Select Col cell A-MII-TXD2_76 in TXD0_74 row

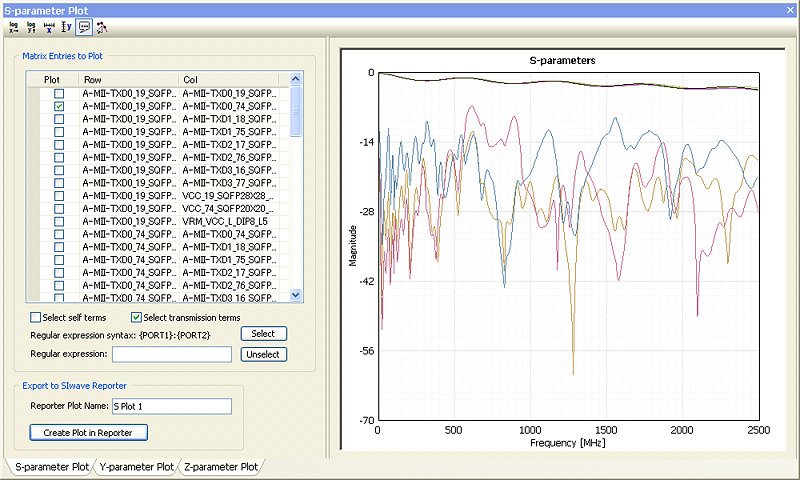[230, 285]
